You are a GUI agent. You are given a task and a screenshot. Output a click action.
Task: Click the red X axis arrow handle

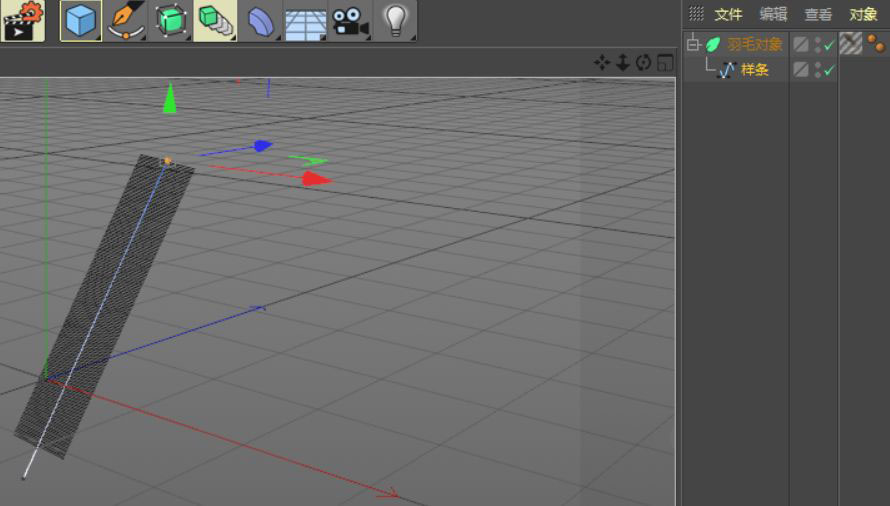pos(316,180)
